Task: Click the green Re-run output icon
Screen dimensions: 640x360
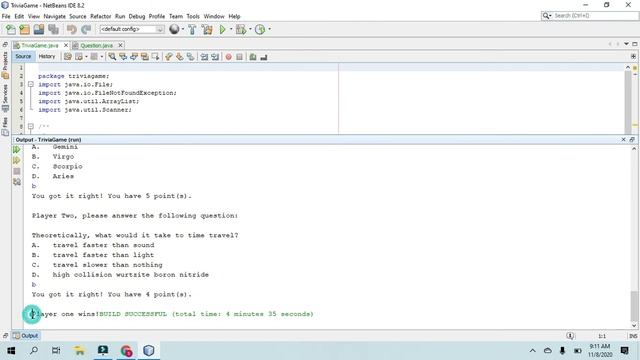Action: pyautogui.click(x=17, y=150)
